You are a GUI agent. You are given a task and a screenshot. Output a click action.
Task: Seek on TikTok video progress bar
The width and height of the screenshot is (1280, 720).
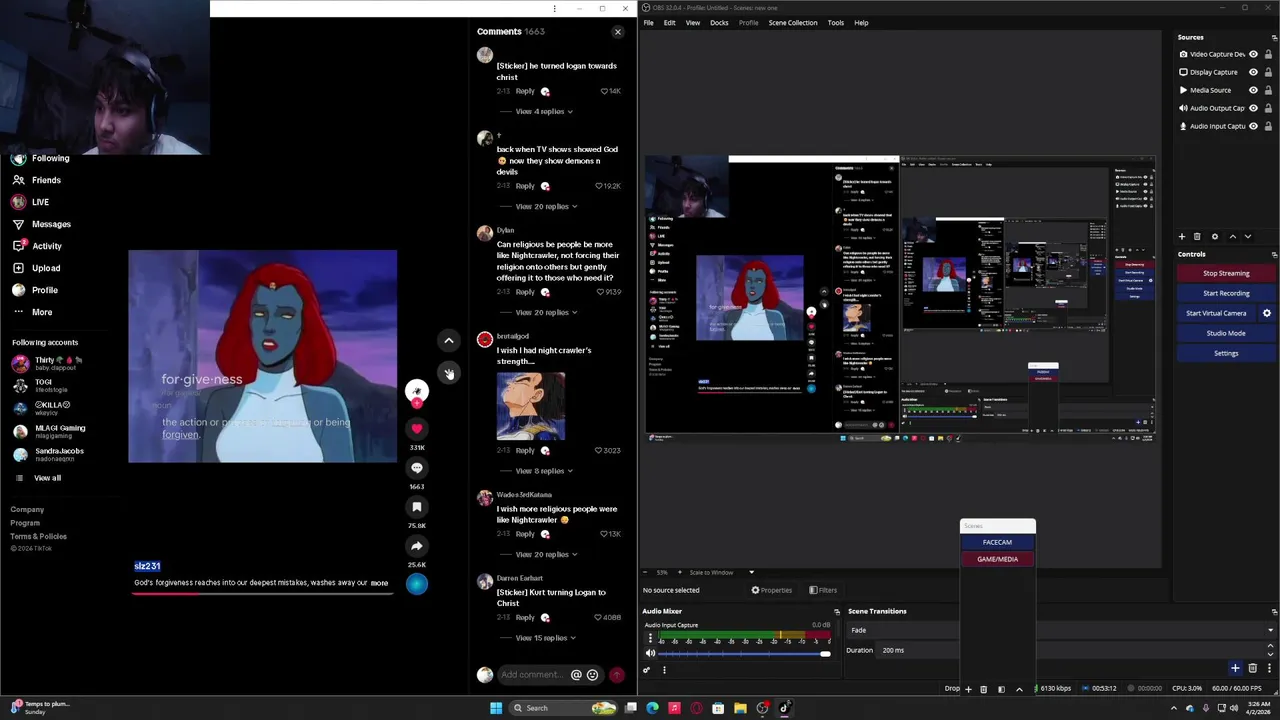click(x=263, y=593)
